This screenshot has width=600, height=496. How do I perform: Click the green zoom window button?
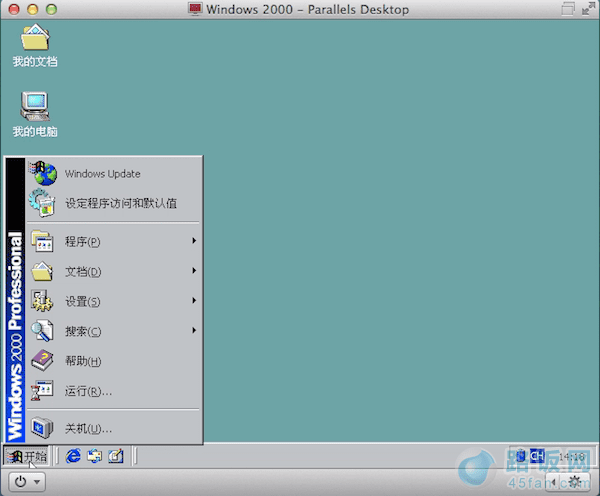51,9
